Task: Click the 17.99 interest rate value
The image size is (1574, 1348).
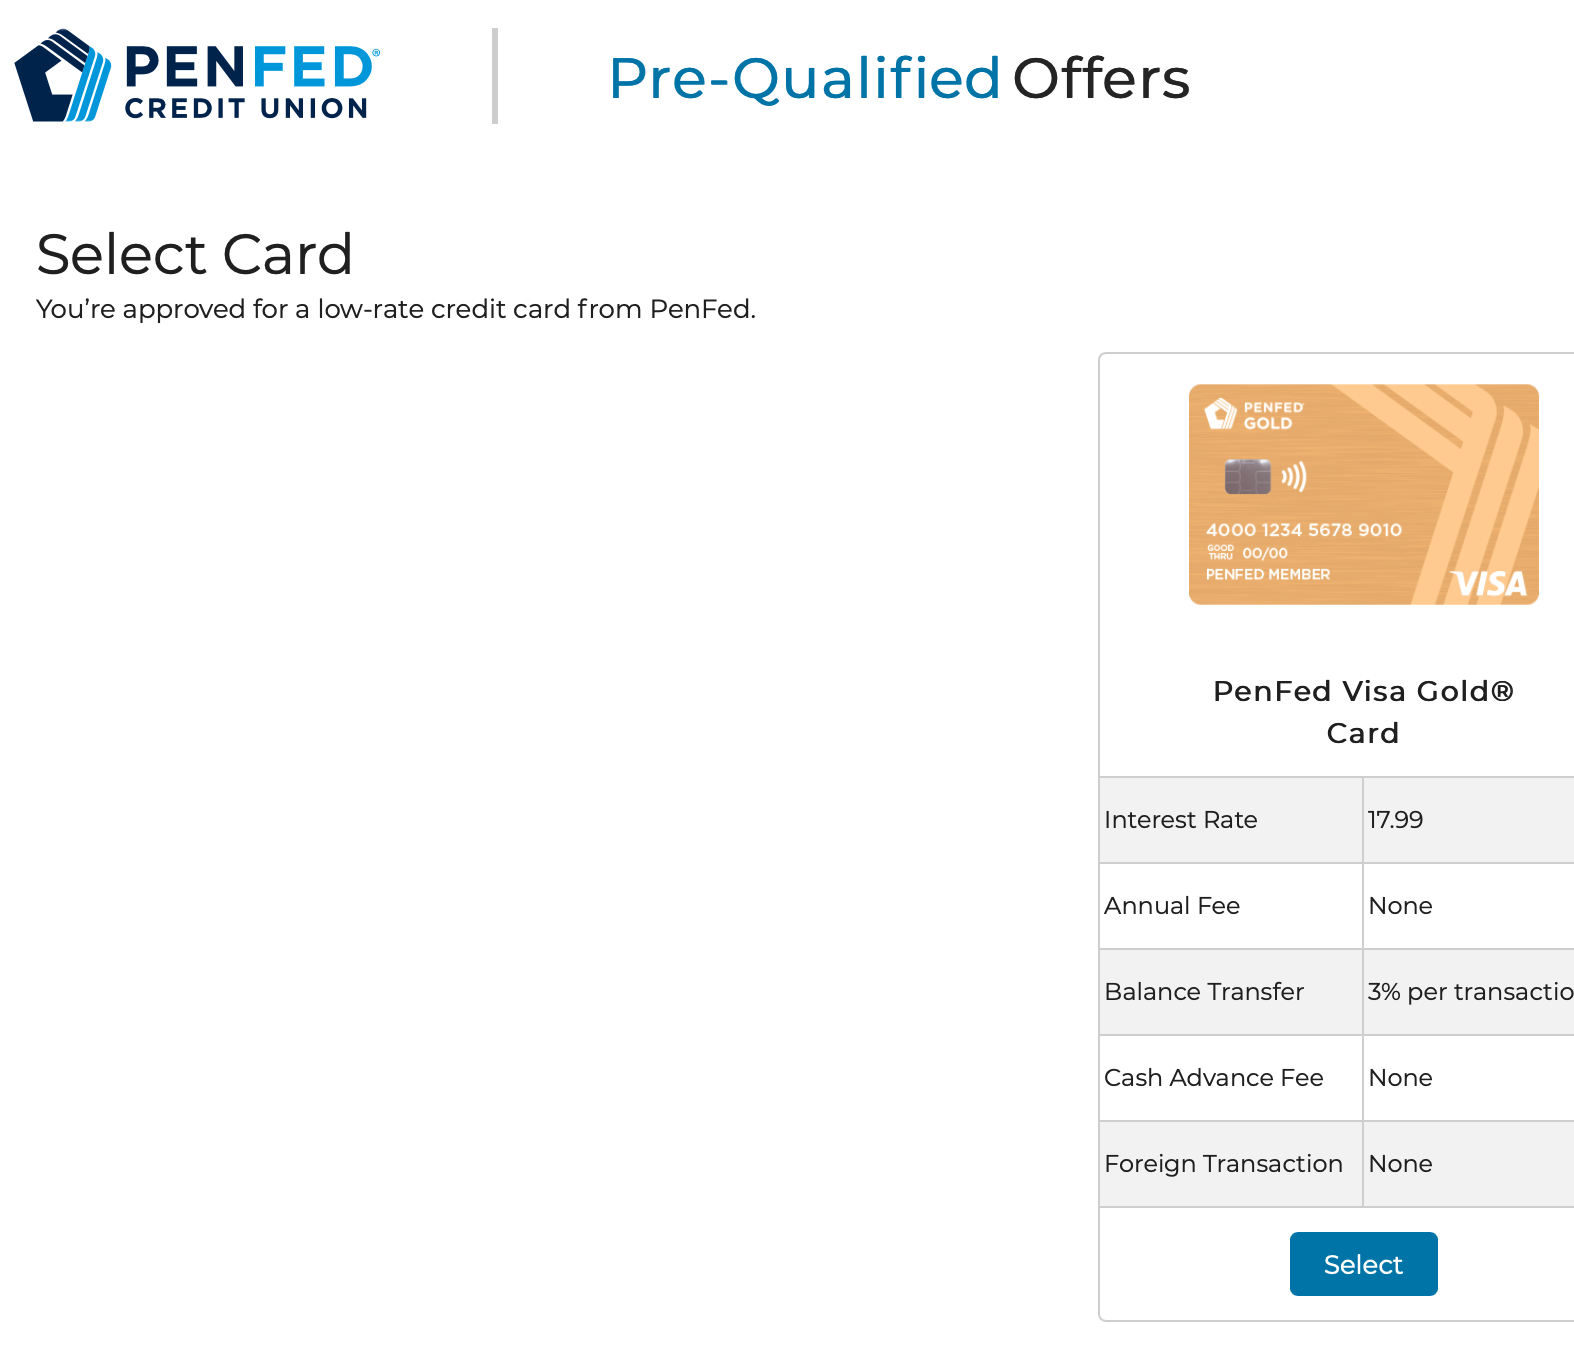Action: 1395,820
